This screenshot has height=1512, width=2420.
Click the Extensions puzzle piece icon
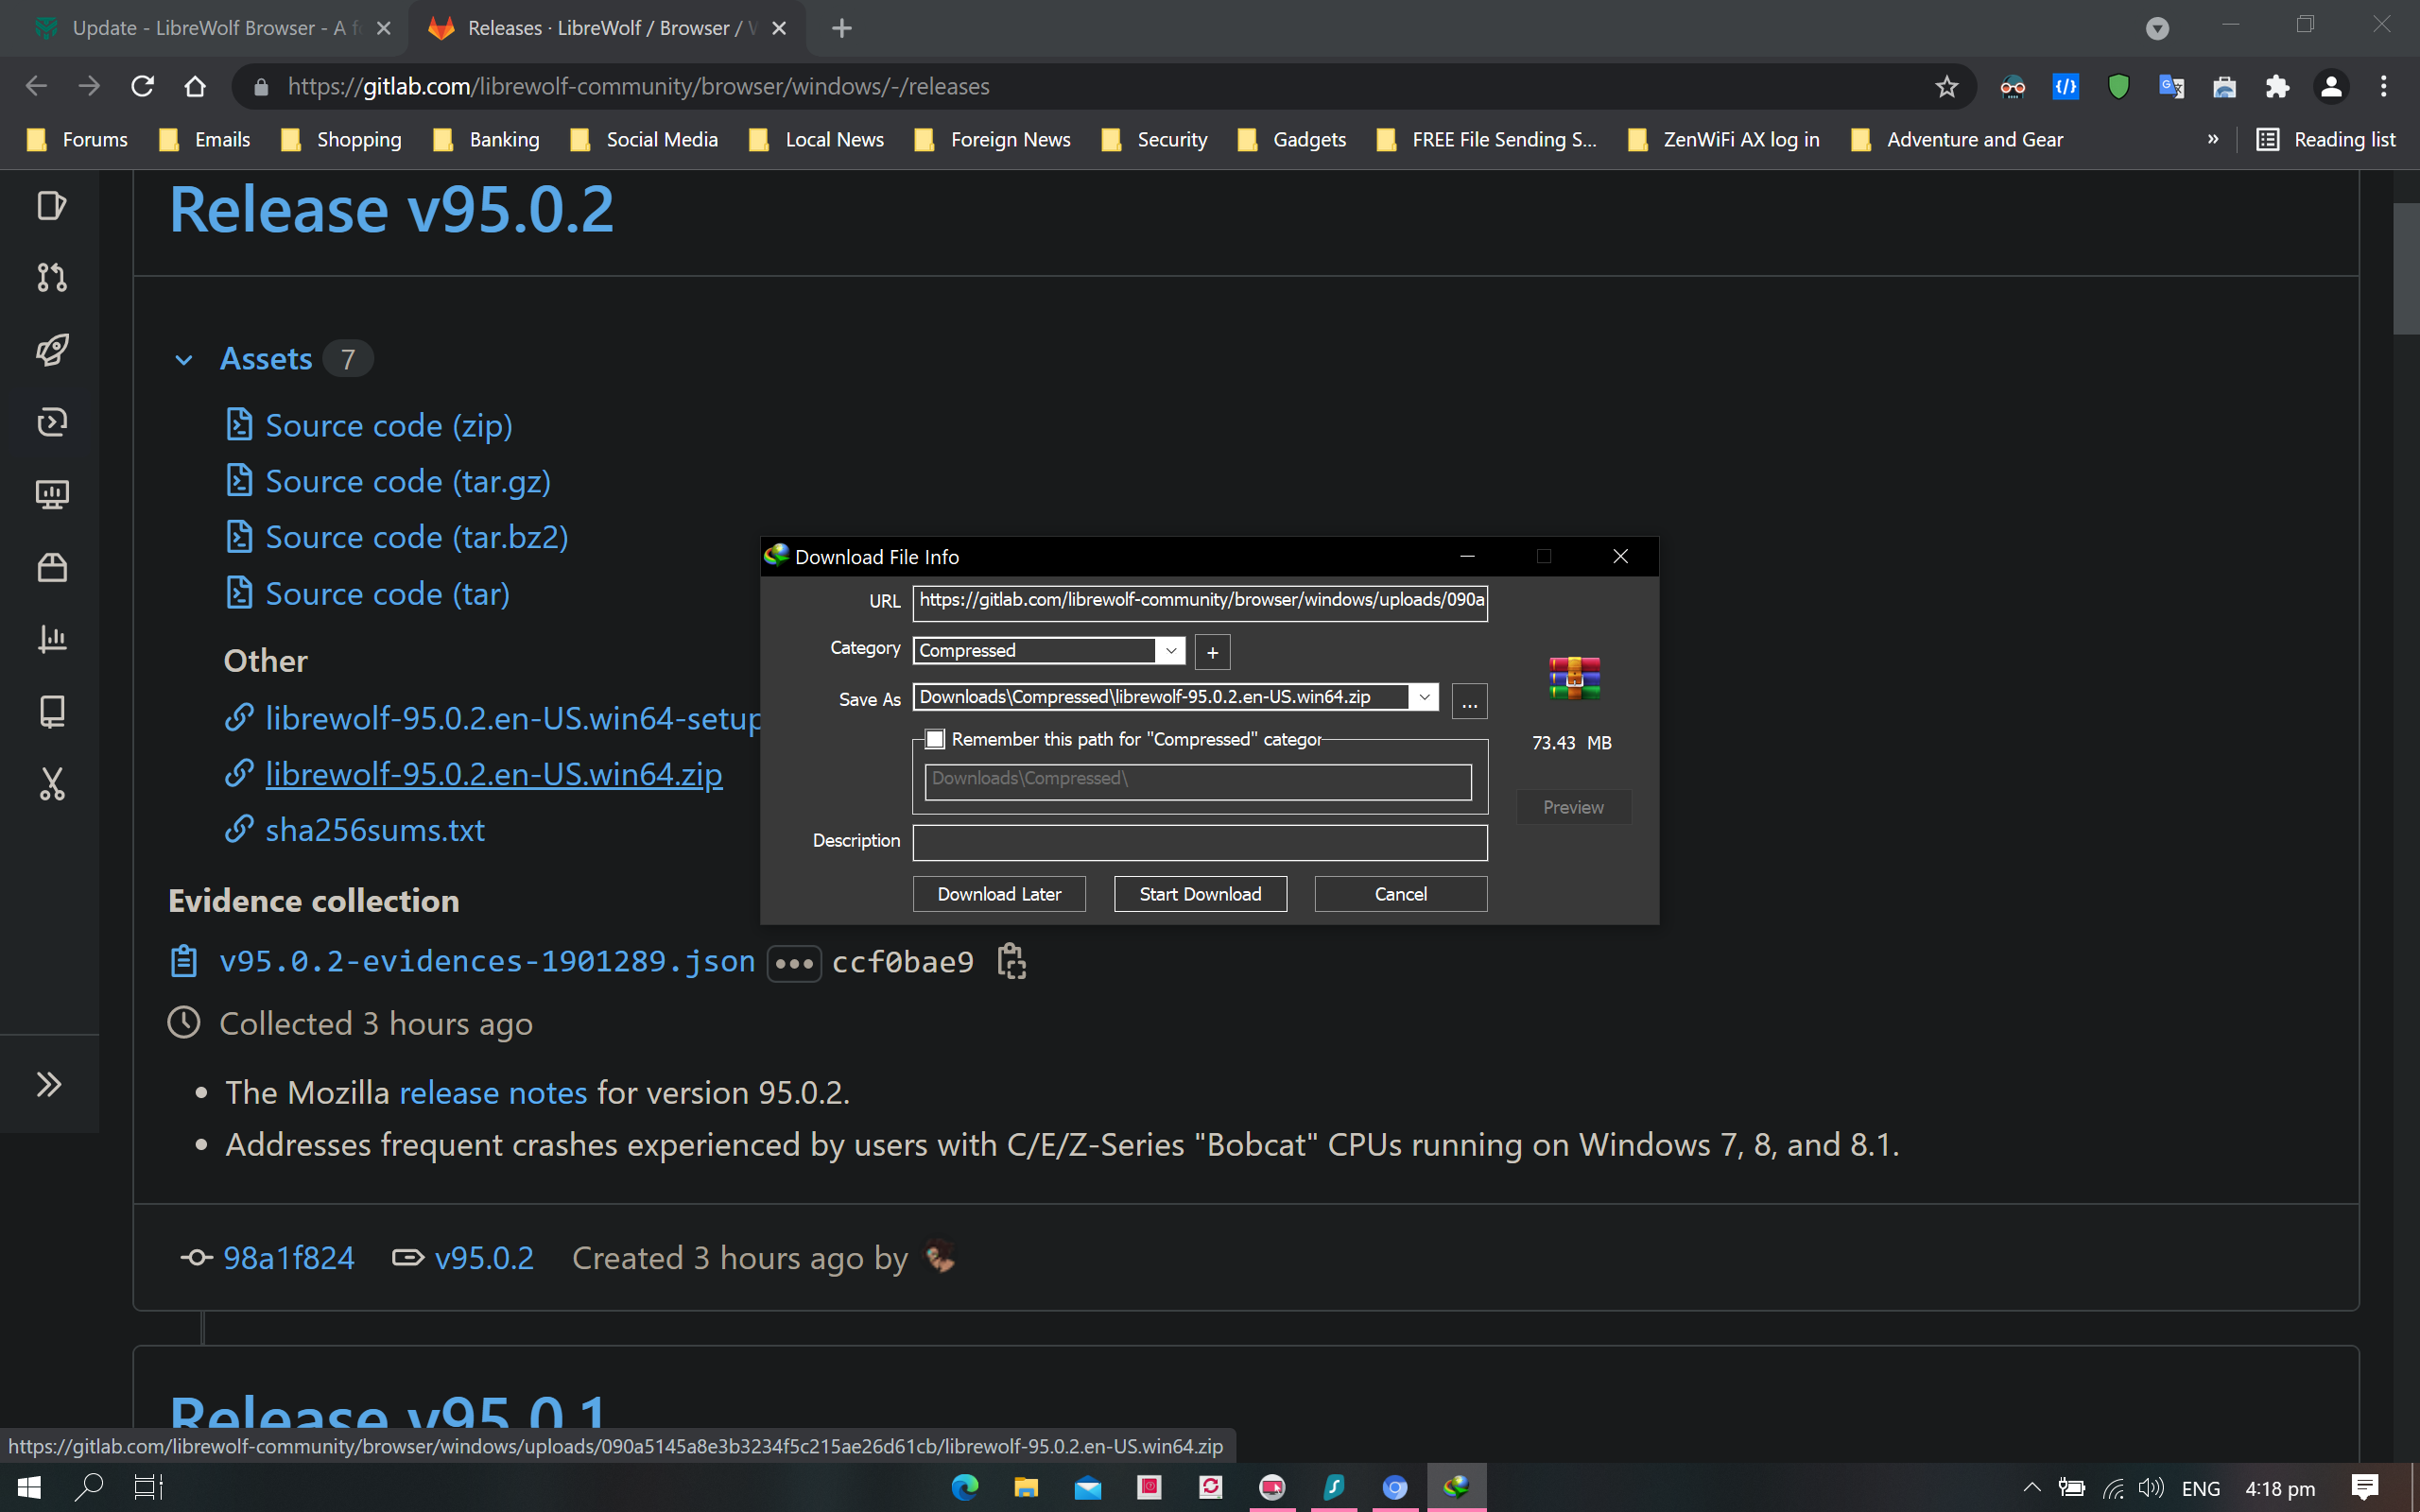pos(2277,87)
